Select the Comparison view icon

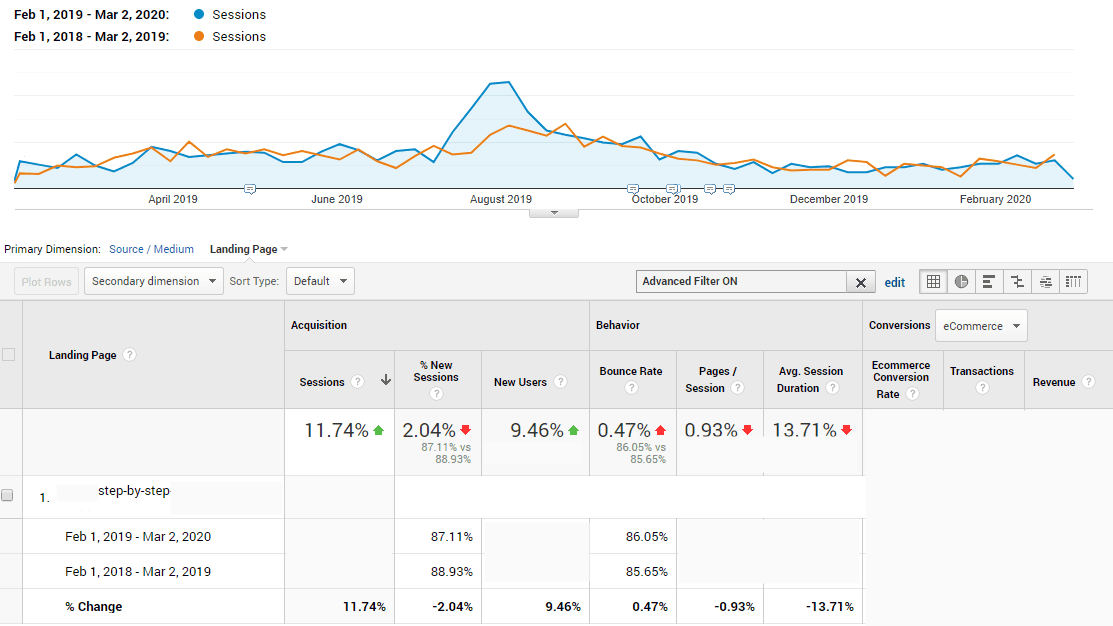(1017, 282)
